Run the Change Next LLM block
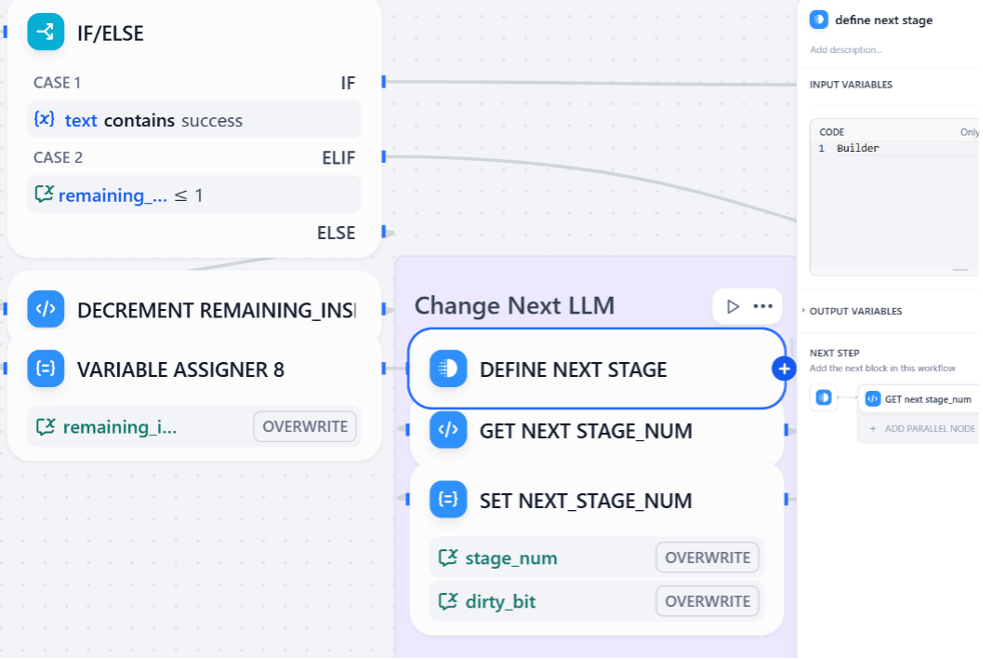983x660 pixels. (733, 306)
